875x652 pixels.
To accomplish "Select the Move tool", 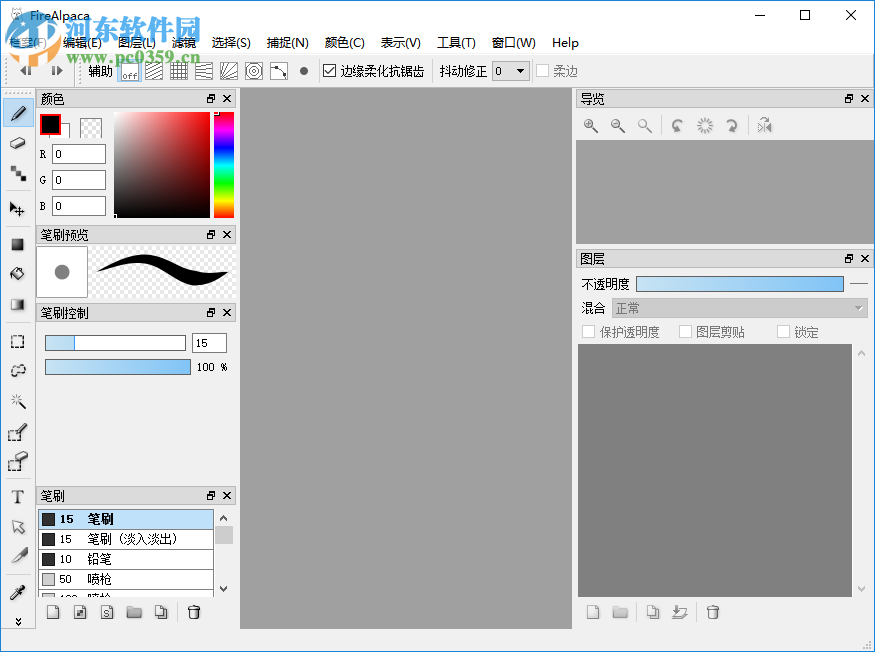I will [x=17, y=208].
